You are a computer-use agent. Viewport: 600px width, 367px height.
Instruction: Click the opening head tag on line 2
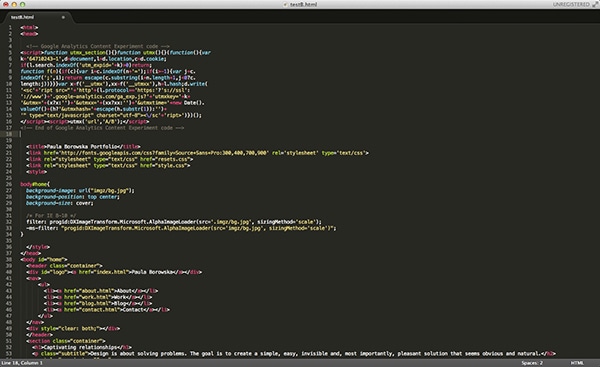coord(29,34)
